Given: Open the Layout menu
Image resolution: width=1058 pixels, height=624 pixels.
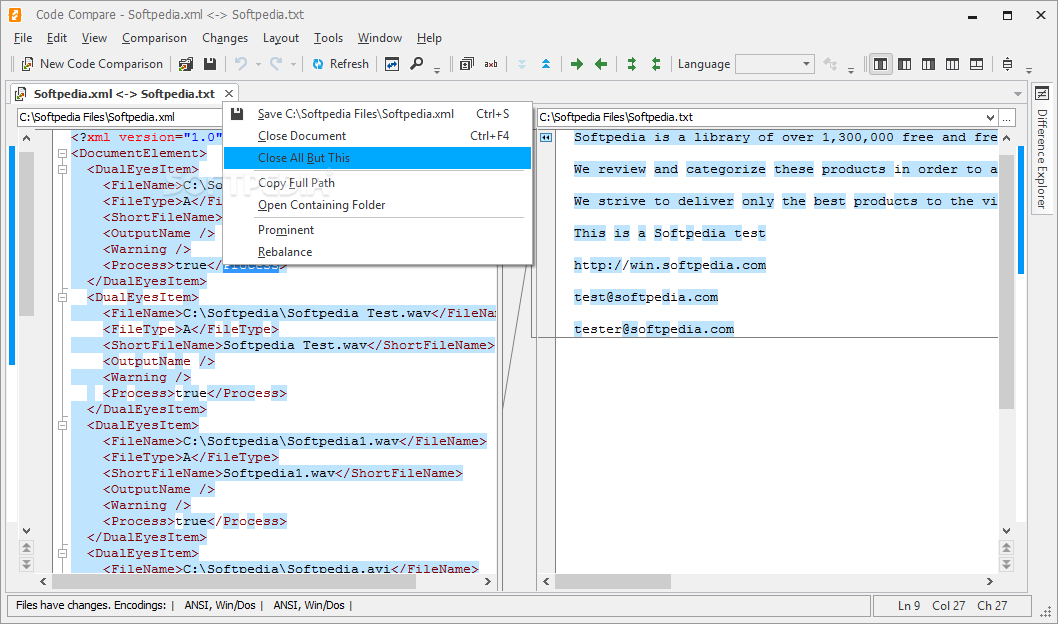Looking at the screenshot, I should 281,38.
